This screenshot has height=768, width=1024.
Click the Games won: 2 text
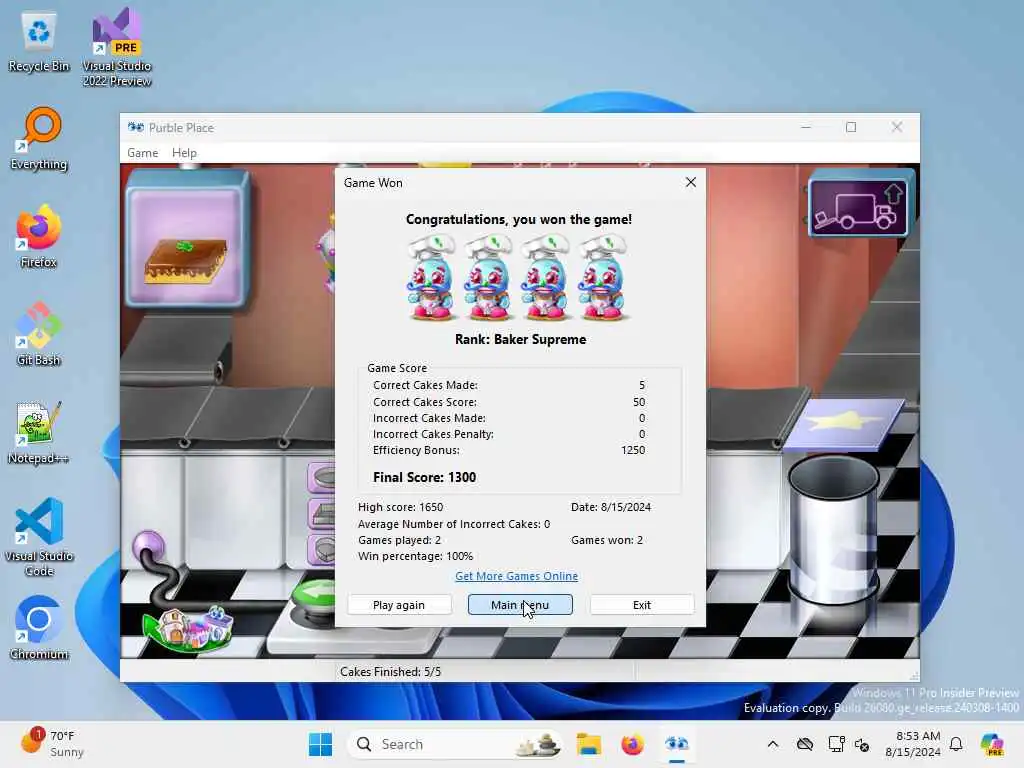tap(607, 540)
